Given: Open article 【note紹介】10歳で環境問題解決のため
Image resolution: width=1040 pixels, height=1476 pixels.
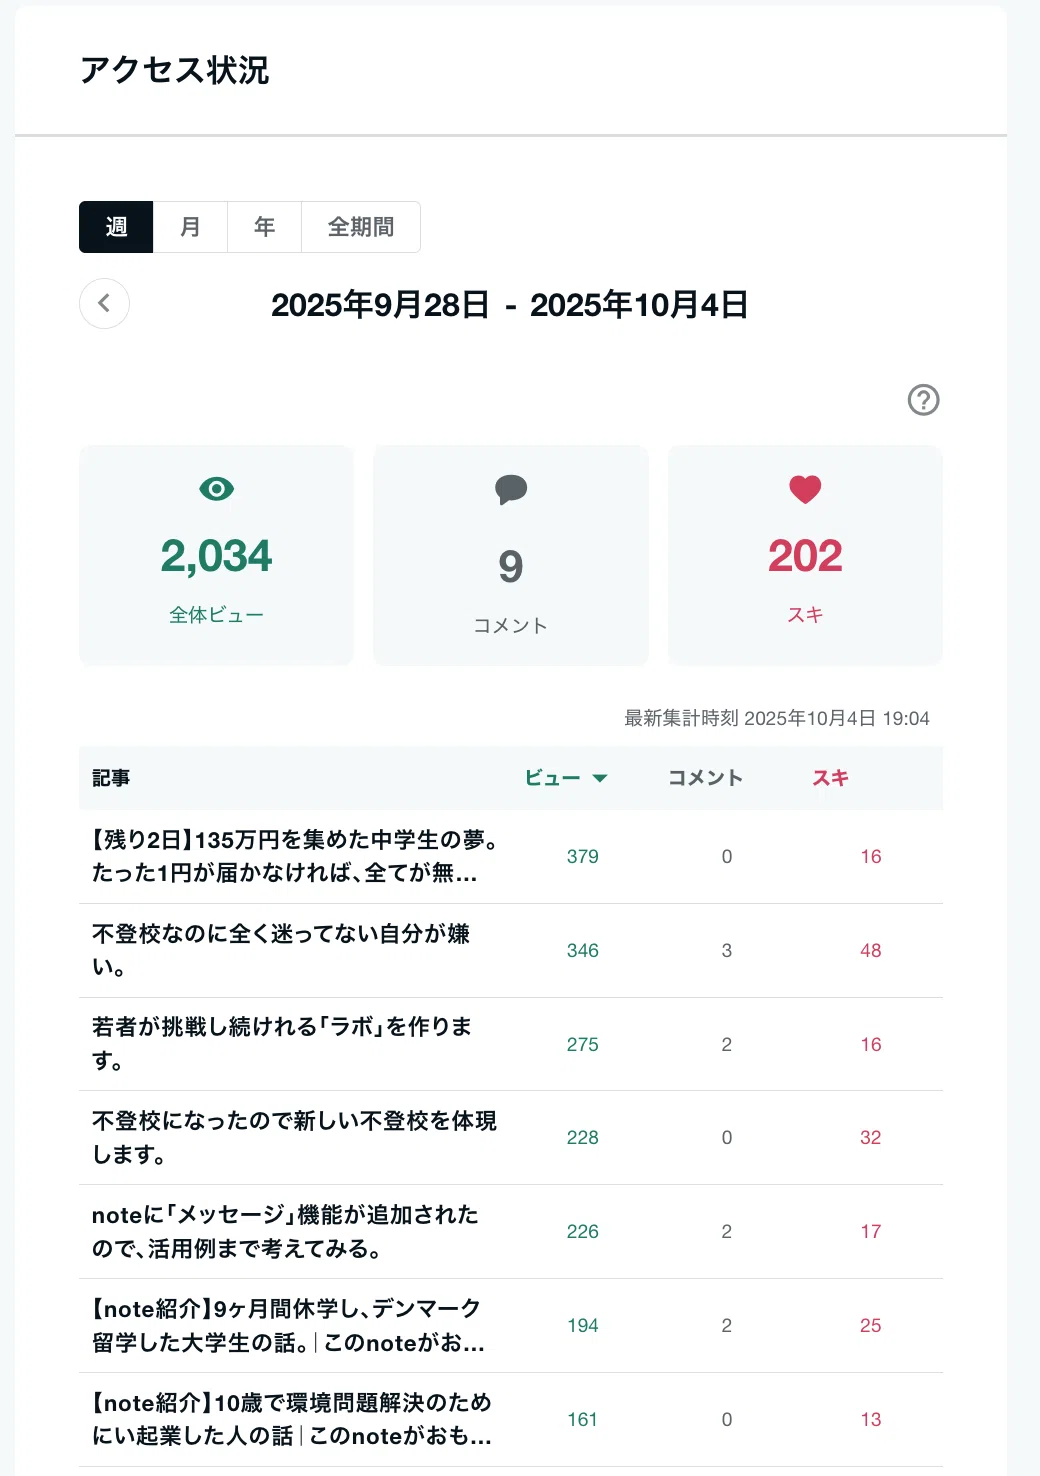Looking at the screenshot, I should [x=292, y=1419].
